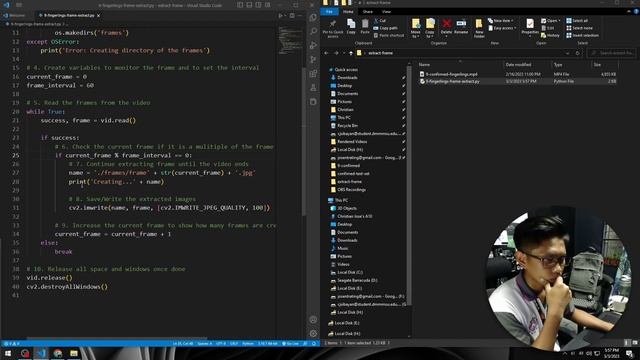Open New item dropdown in ribbon

click(501, 20)
